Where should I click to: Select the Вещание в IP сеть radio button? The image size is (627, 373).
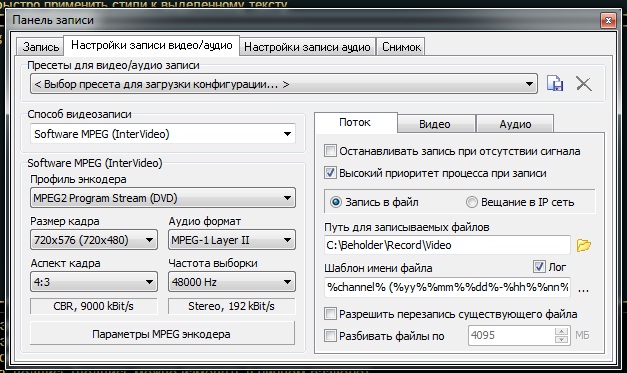[471, 202]
